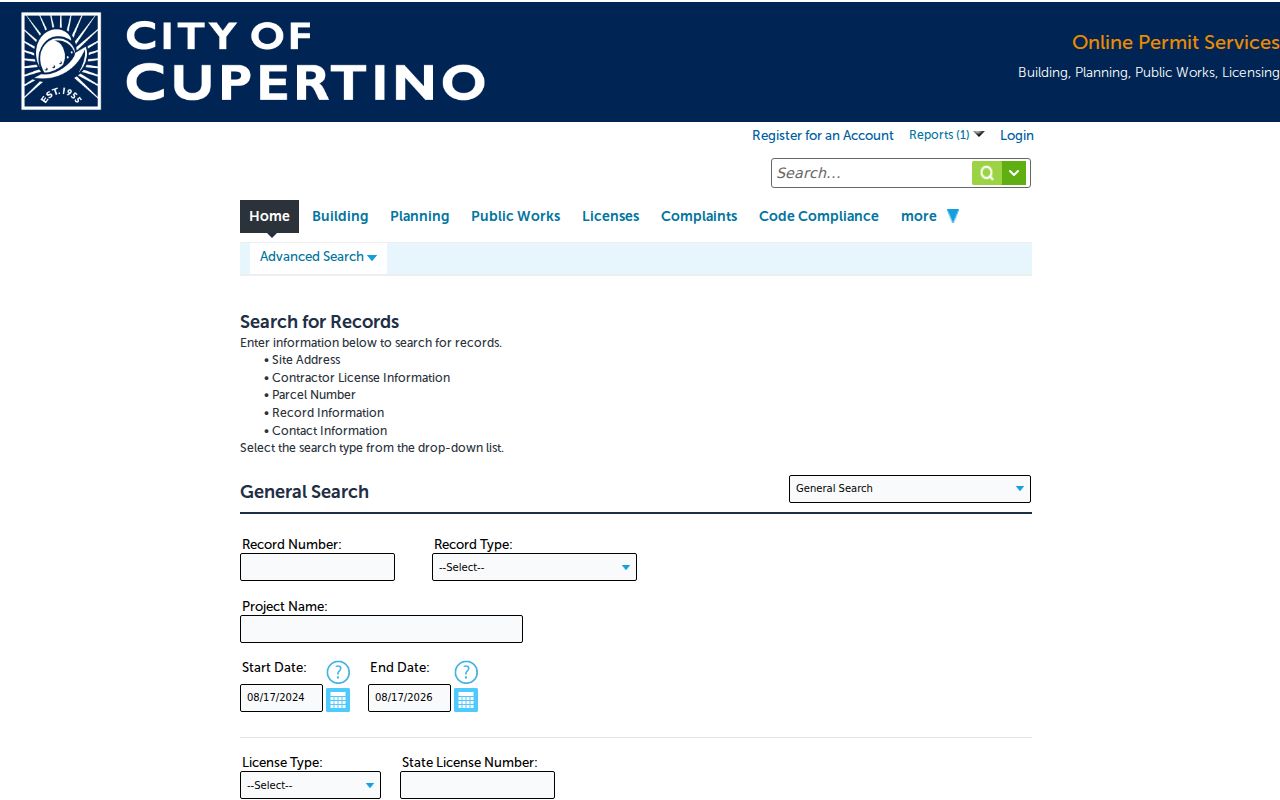This screenshot has width=1280, height=800.
Task: Click the City of Cupertino seal logo
Action: pos(61,61)
